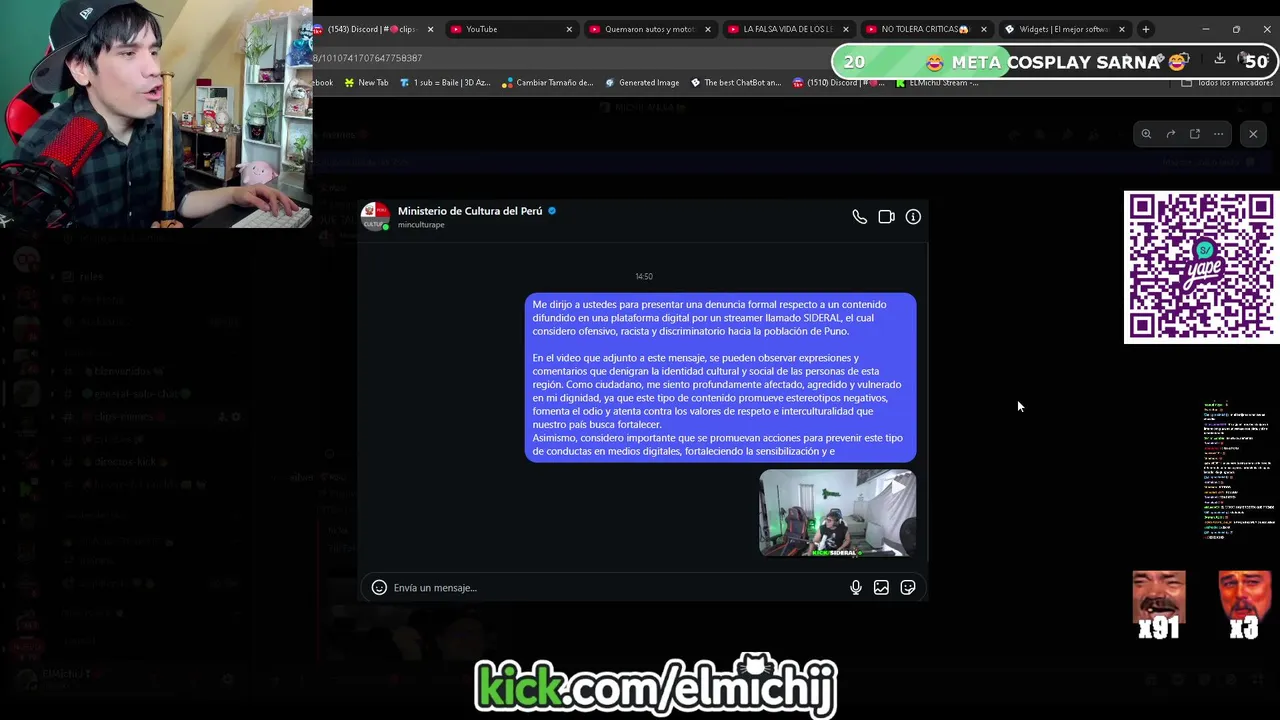Open the sticker picker icon
1280x720 pixels.
[908, 588]
